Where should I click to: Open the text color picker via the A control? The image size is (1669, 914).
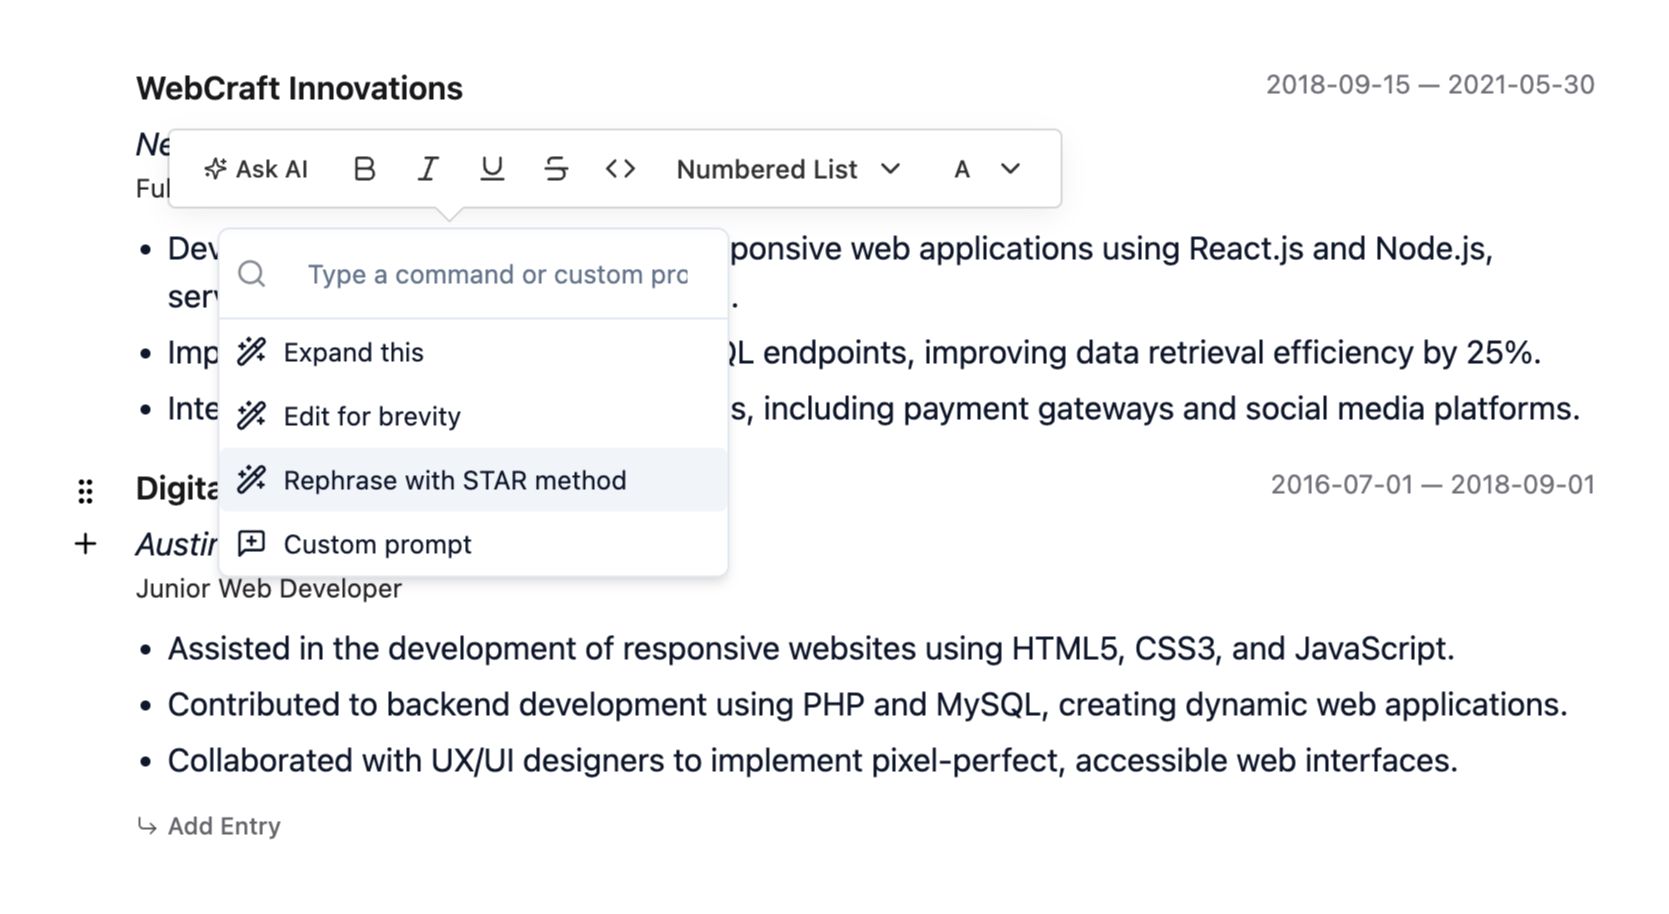pos(962,169)
